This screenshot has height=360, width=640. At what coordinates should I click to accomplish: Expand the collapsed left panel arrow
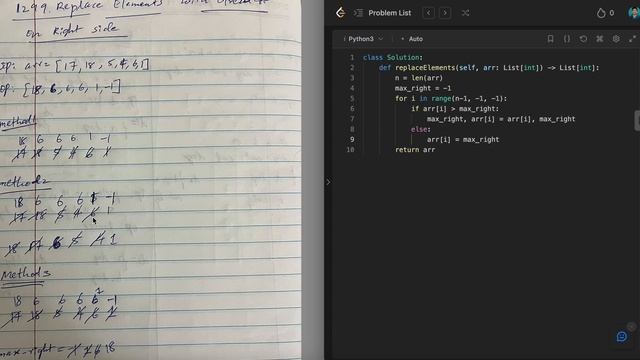(328, 182)
